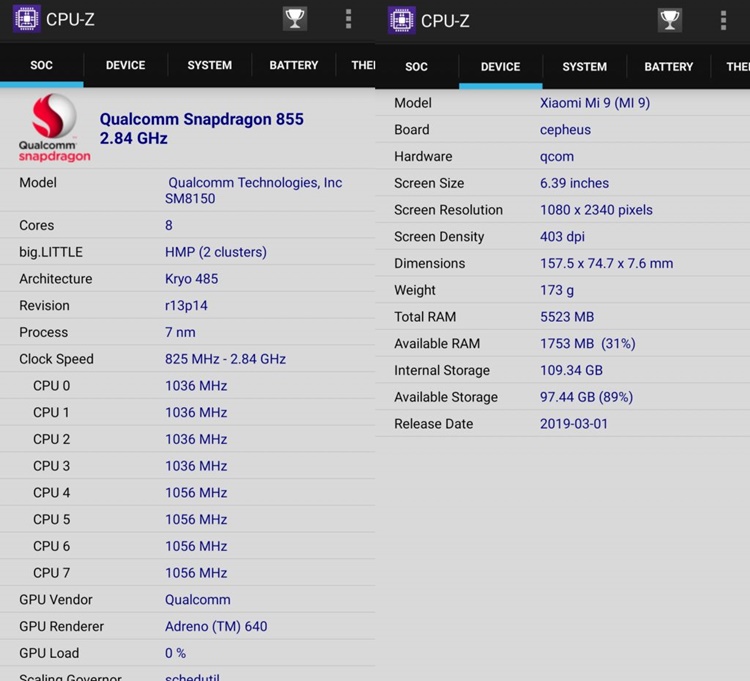Tap Screen Size value '6.39 inches'
Screen dimensions: 750x681
[574, 183]
